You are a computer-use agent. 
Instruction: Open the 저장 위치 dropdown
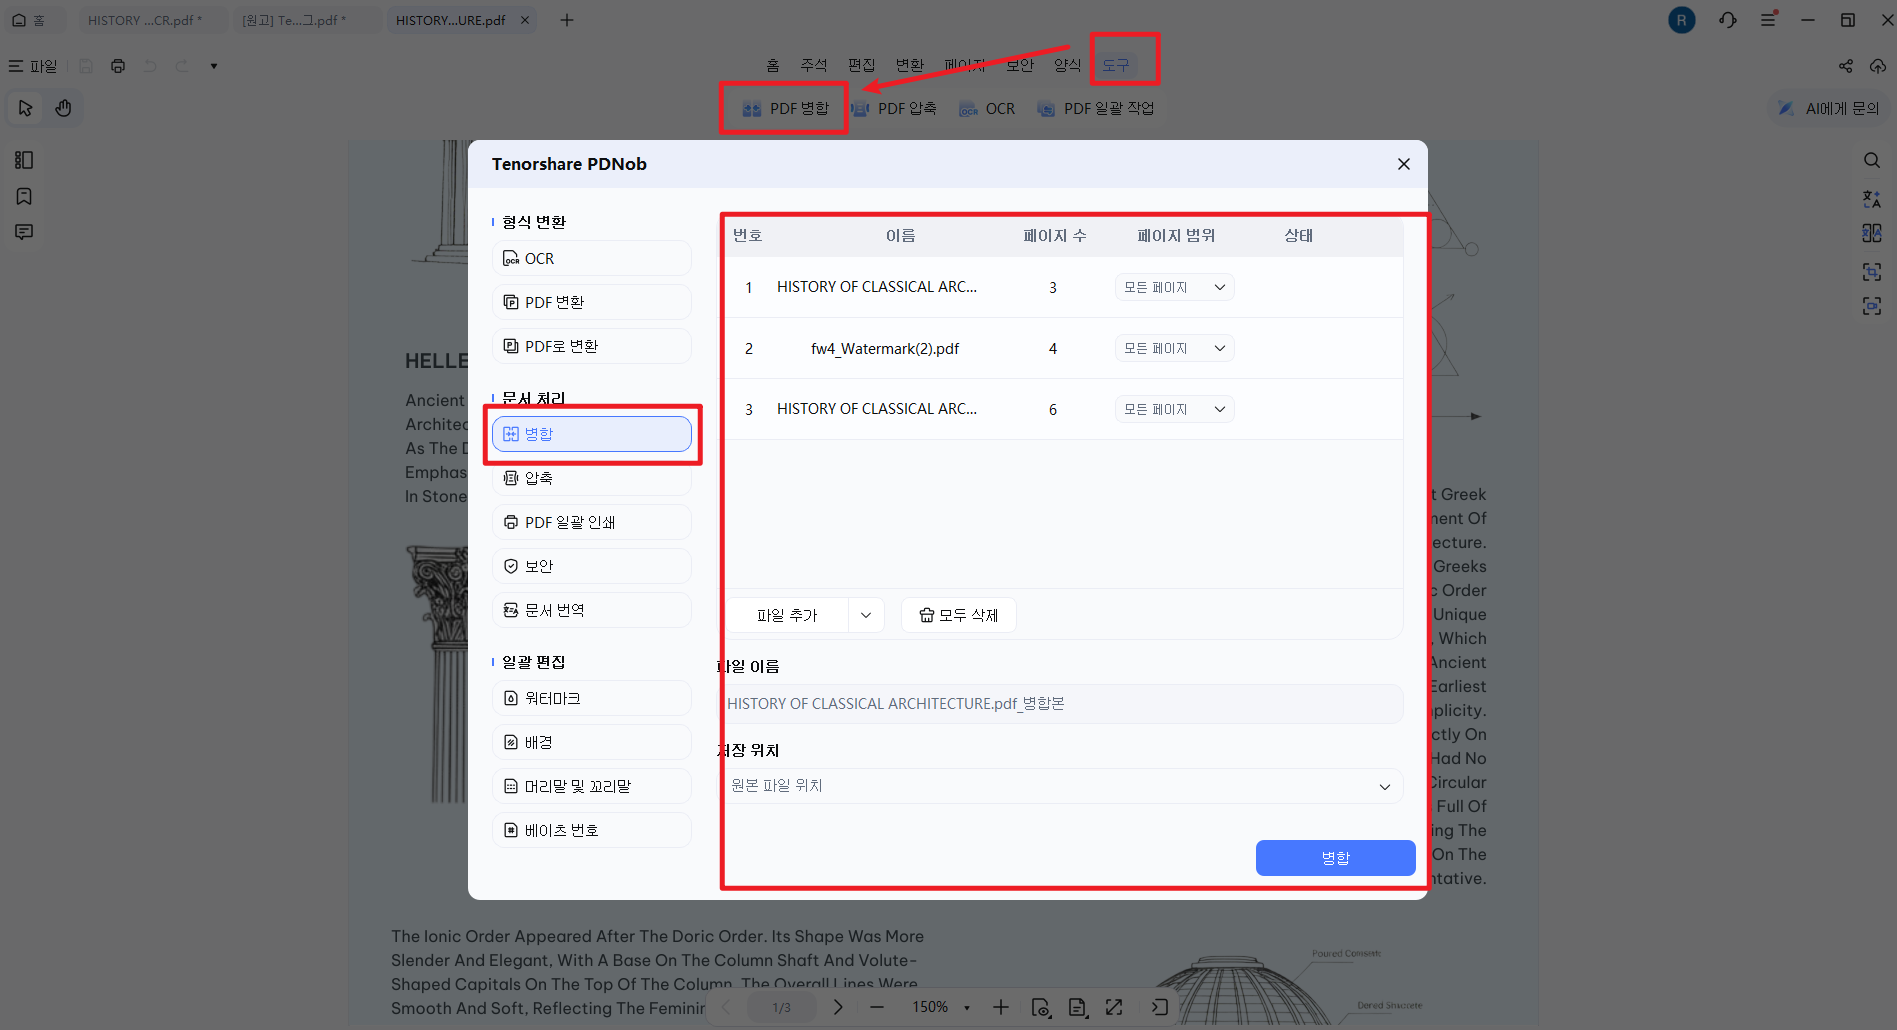pyautogui.click(x=1062, y=786)
